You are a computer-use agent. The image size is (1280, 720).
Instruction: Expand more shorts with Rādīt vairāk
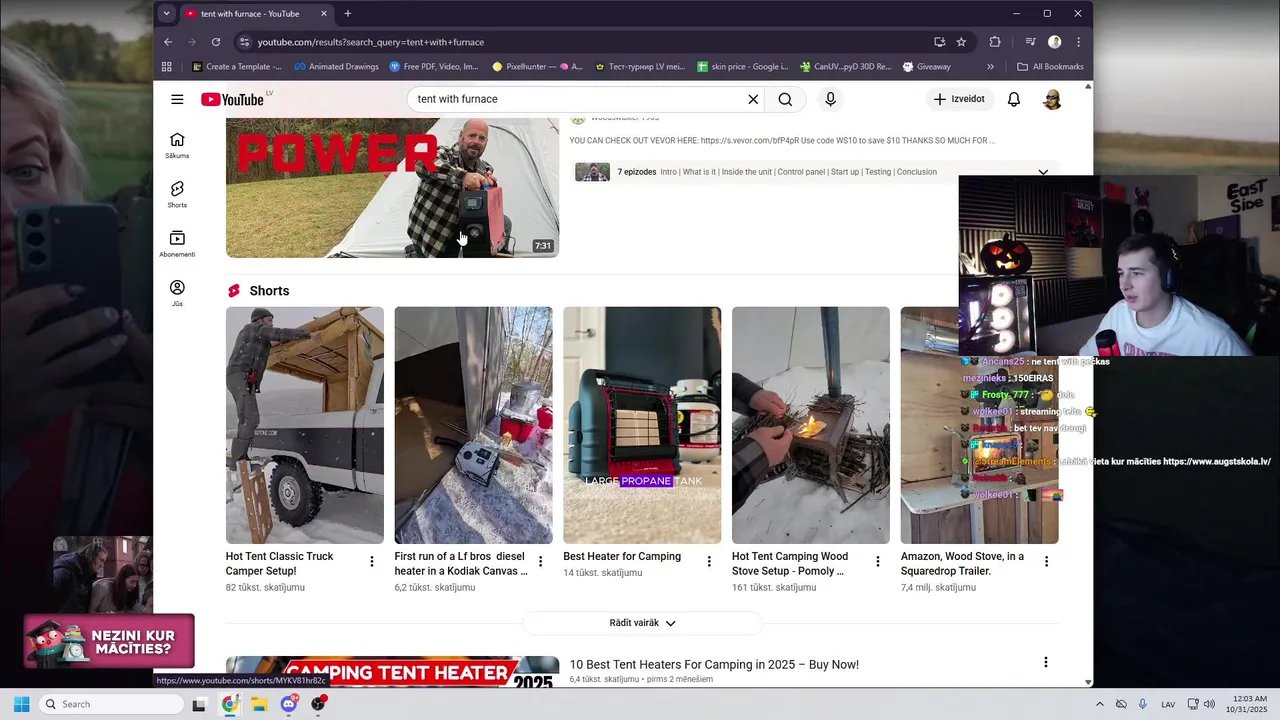click(x=643, y=623)
